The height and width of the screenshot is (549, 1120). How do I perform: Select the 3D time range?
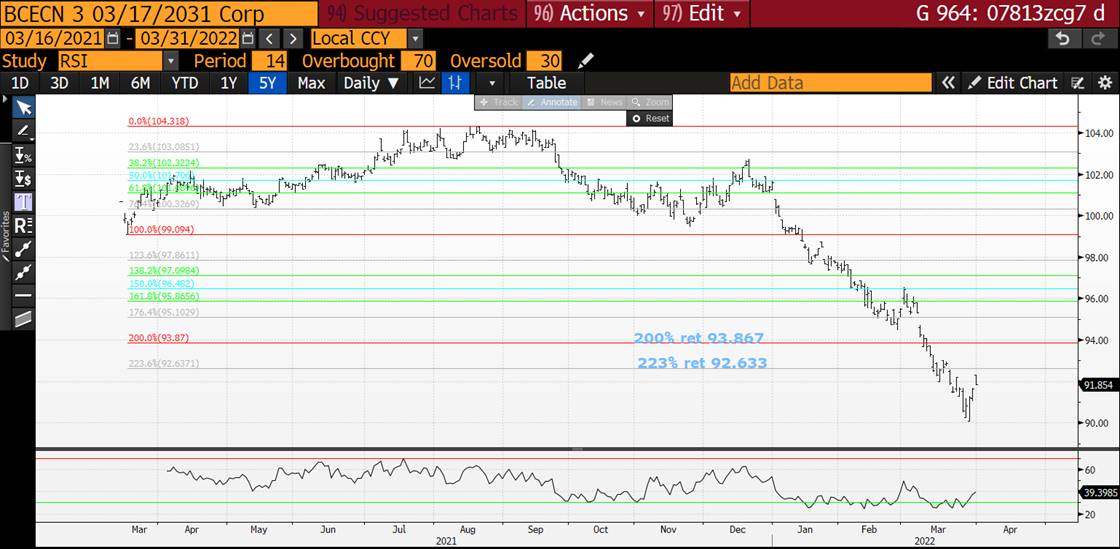pos(59,83)
